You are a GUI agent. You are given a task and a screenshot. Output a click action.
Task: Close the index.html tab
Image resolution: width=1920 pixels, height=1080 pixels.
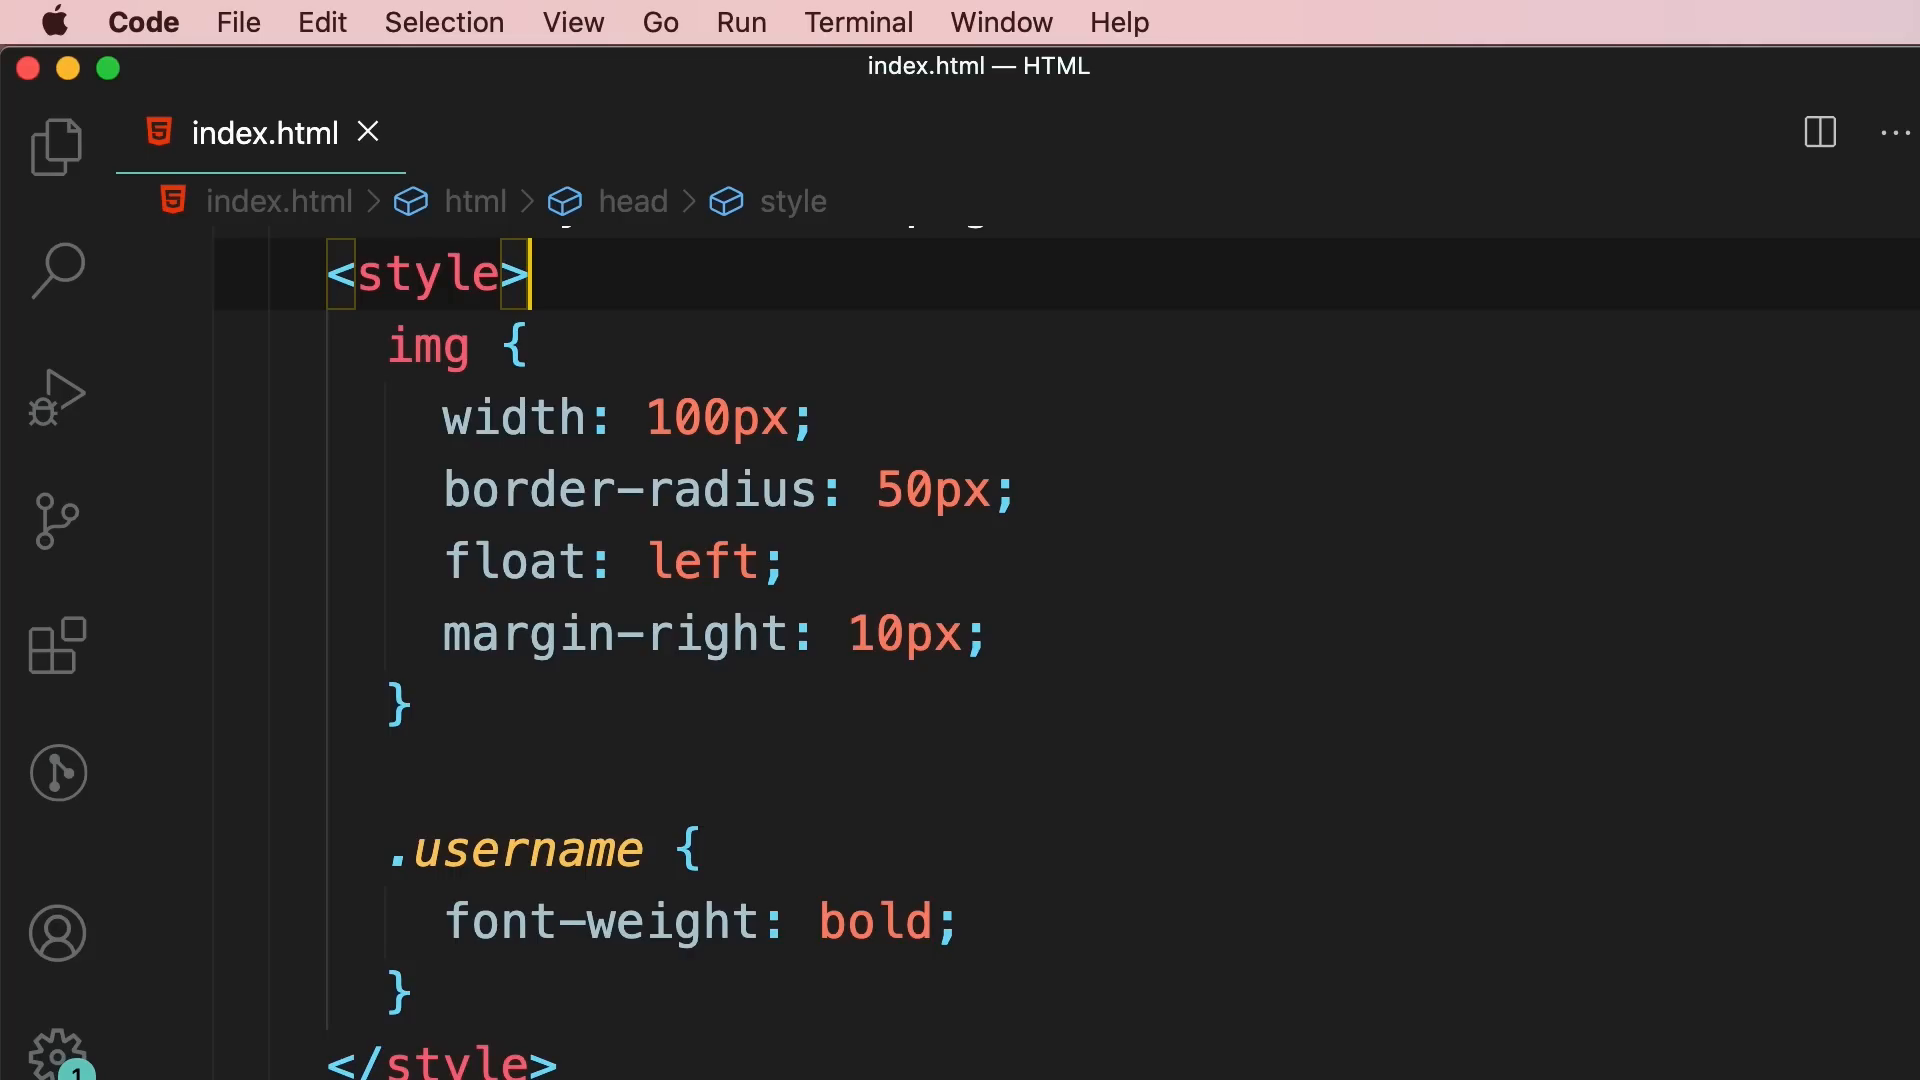368,132
